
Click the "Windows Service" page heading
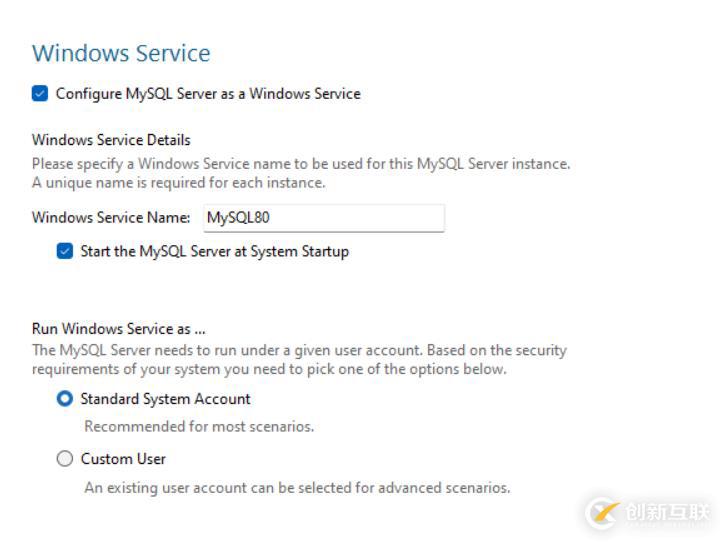coord(121,53)
